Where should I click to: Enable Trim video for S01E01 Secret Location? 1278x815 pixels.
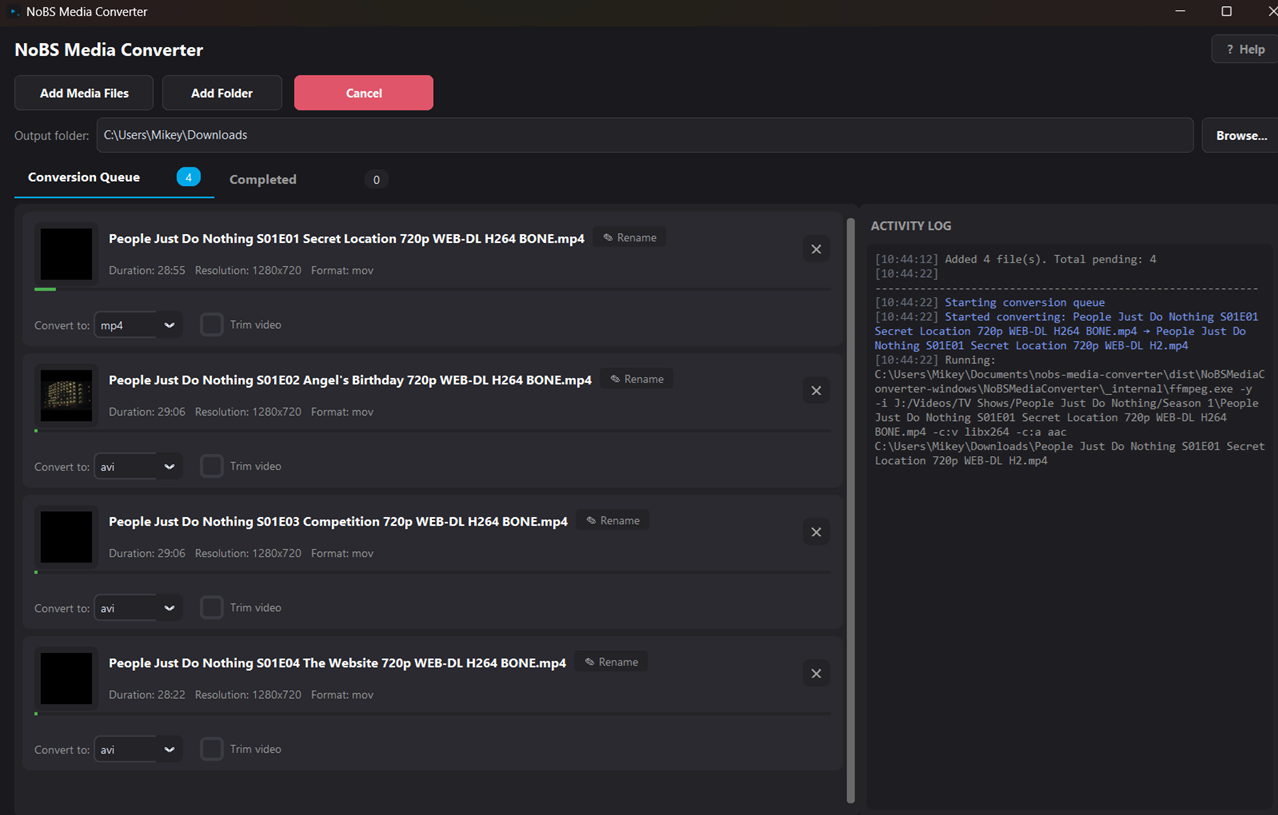pos(211,324)
